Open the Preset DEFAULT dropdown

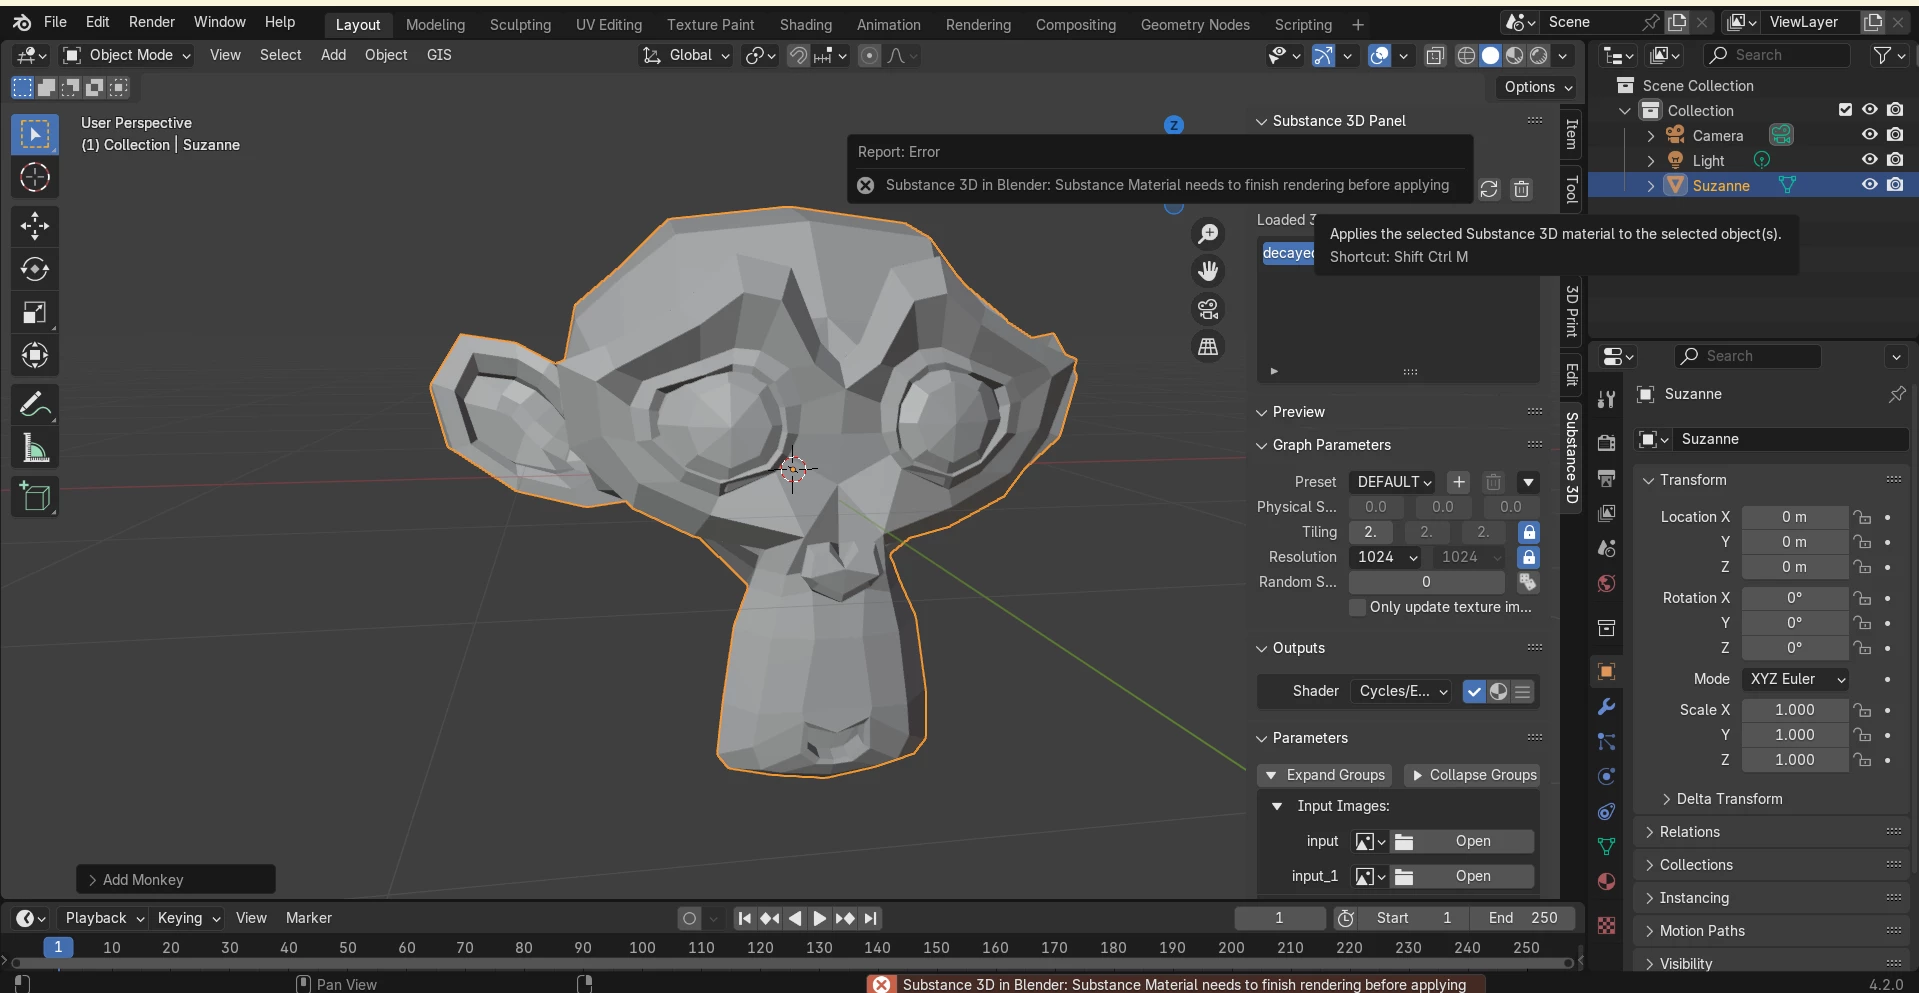(x=1394, y=482)
